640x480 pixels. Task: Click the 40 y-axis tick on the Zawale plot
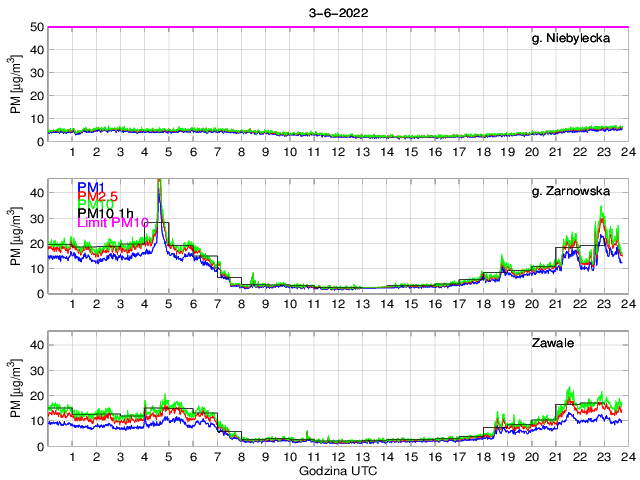tap(34, 345)
